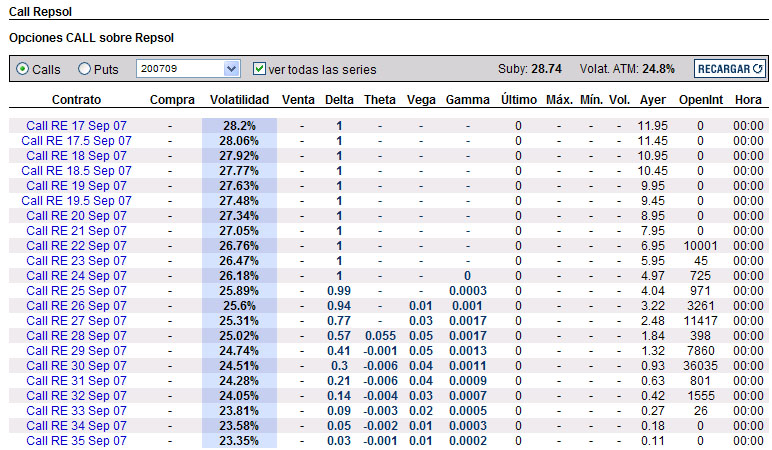Click the Compra column header
The width and height of the screenshot is (772, 450).
[172, 100]
